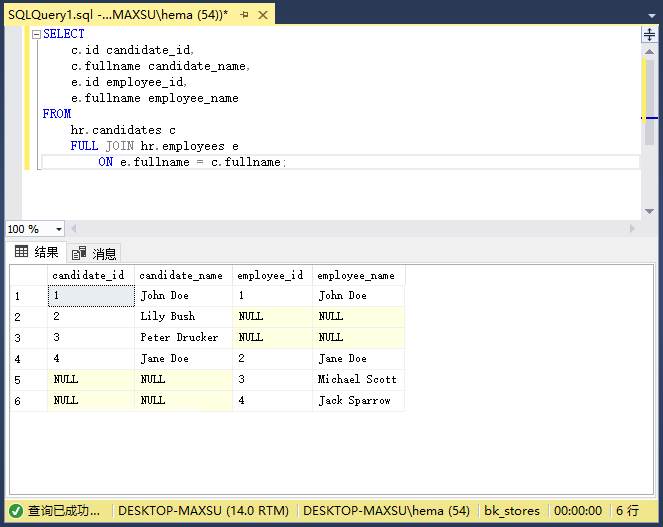Screen dimensions: 663x527
Task: Click the editor vertical scrollbar thumb
Action: point(649,102)
